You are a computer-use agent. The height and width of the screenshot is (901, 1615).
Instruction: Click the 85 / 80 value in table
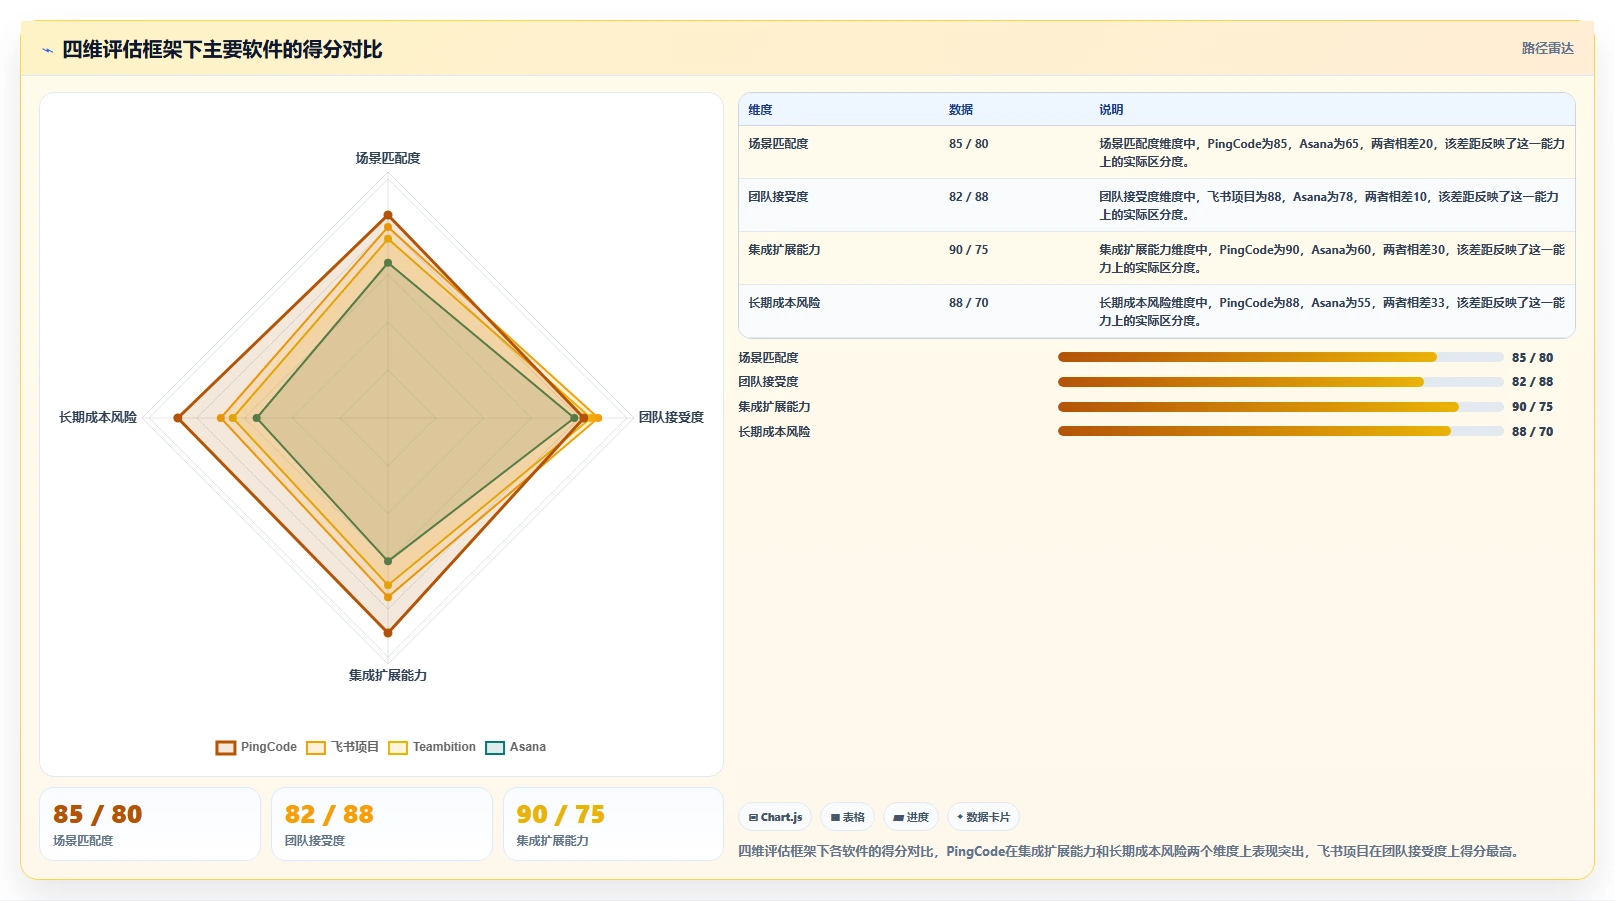968,144
